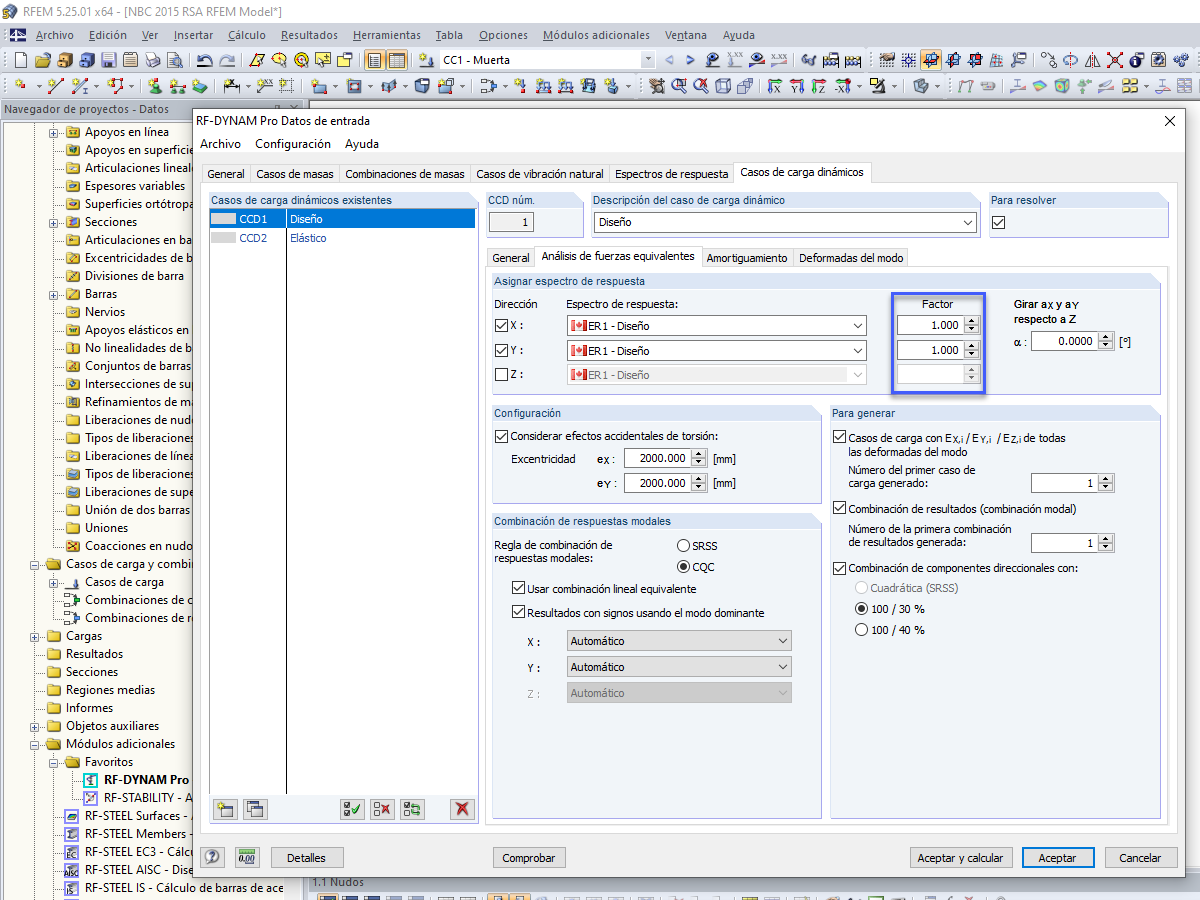
Task: Click the Detalles button
Action: point(306,858)
